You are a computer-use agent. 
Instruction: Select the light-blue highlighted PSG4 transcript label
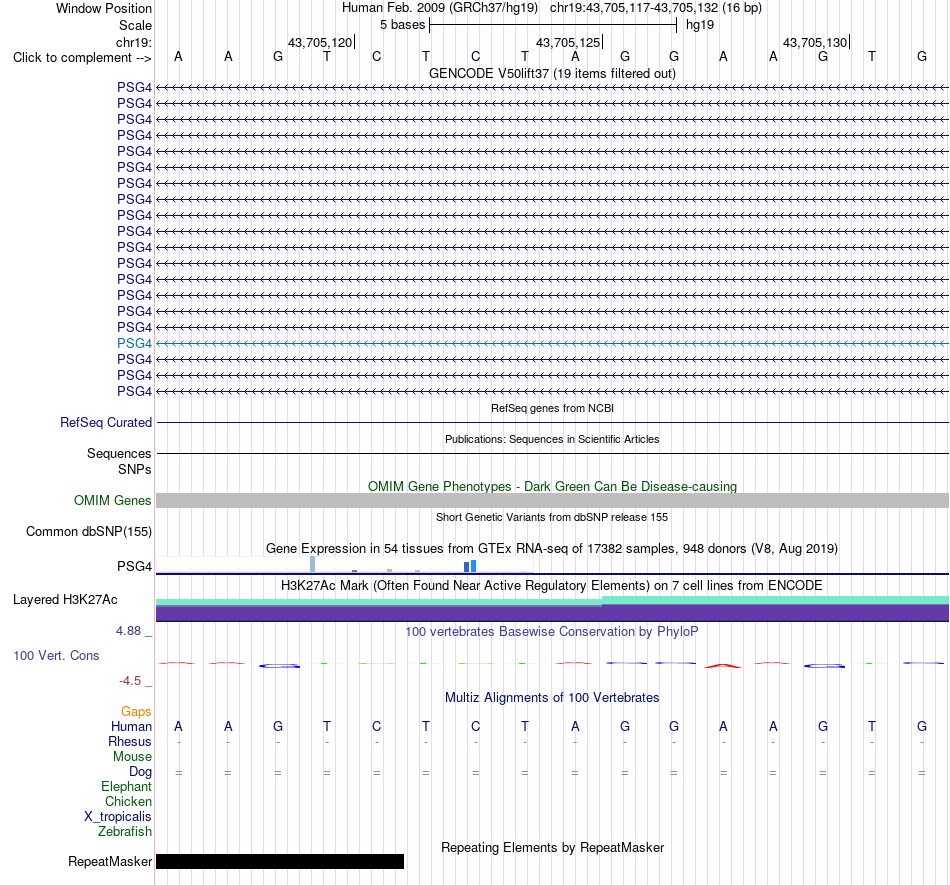pyautogui.click(x=135, y=343)
